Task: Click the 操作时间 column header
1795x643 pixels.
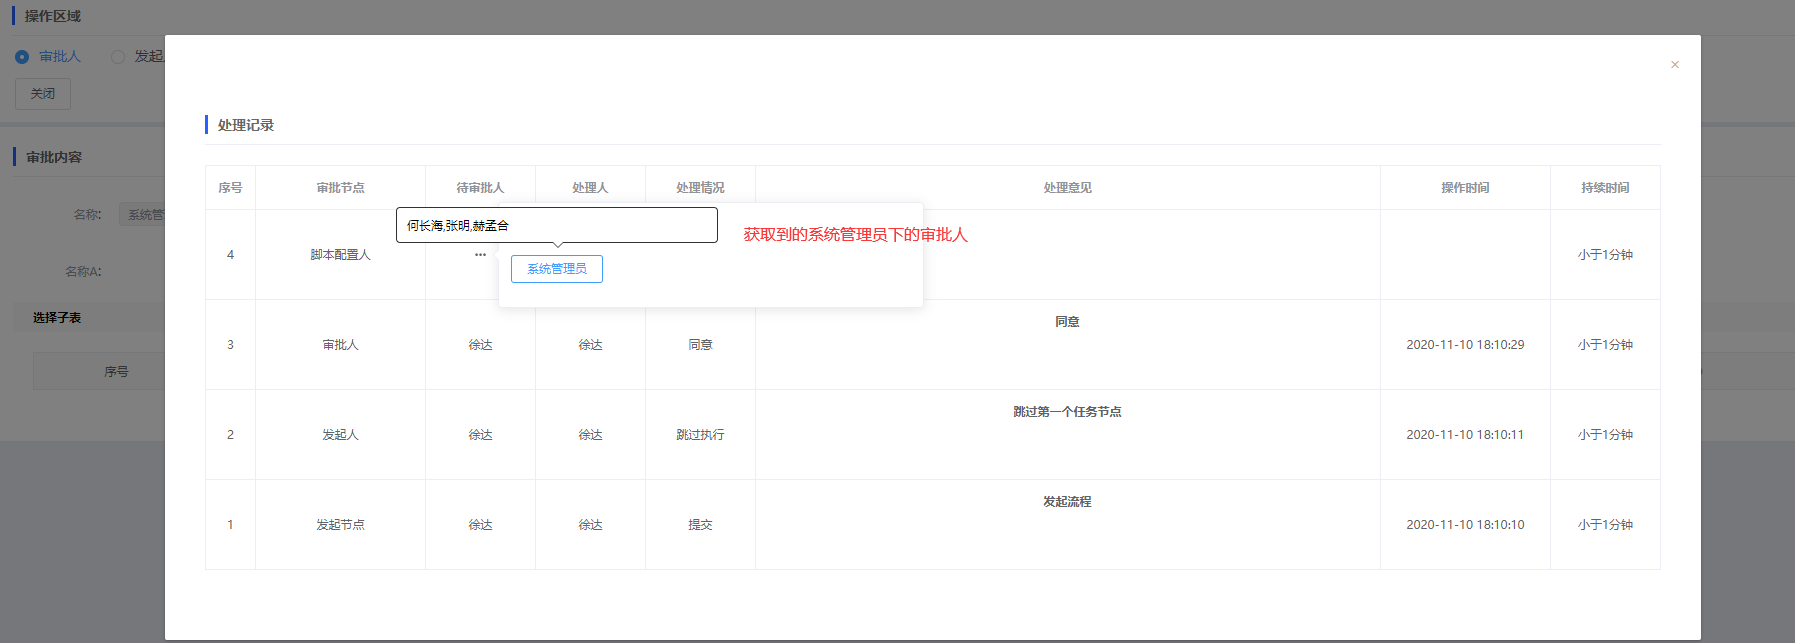Action: click(1465, 188)
